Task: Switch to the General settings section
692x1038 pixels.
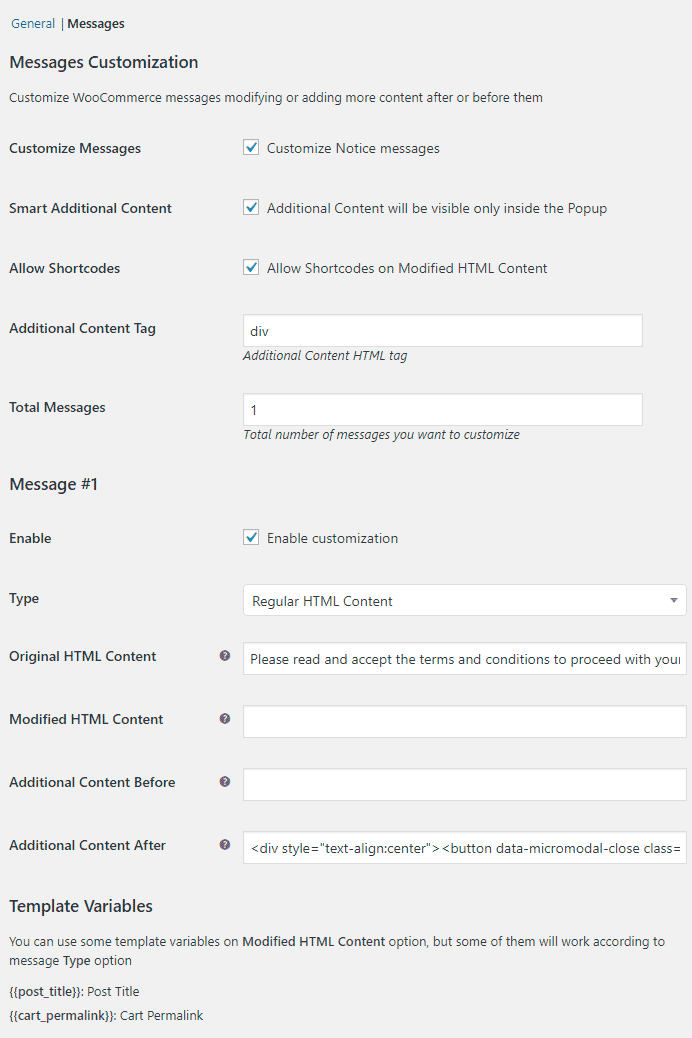Action: pos(32,23)
